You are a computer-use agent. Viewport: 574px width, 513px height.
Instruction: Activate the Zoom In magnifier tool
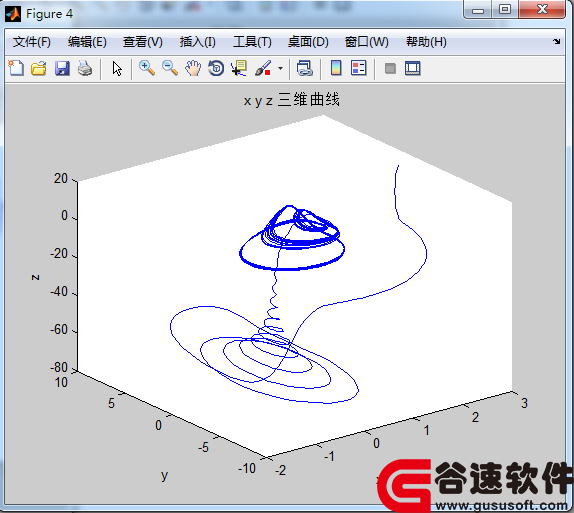[x=147, y=68]
